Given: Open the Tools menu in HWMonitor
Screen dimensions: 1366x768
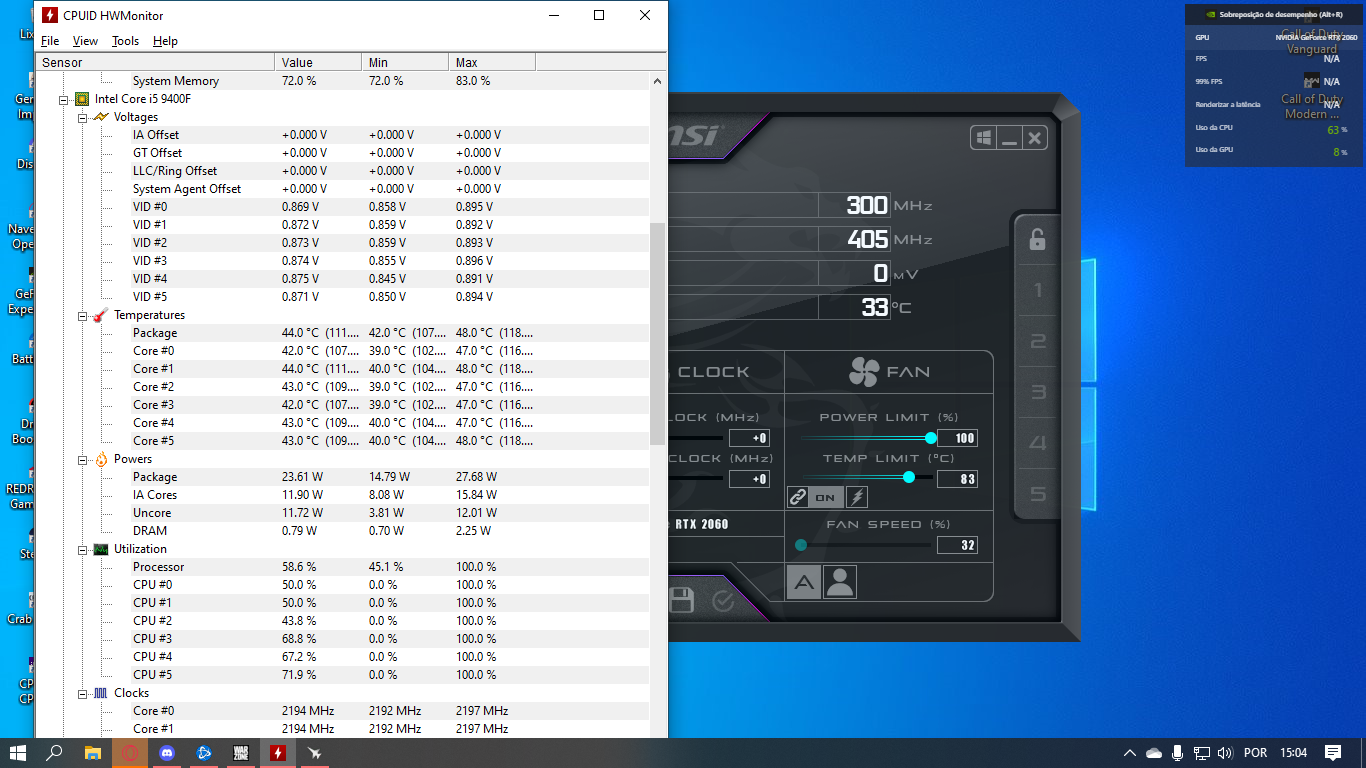Looking at the screenshot, I should pyautogui.click(x=125, y=41).
